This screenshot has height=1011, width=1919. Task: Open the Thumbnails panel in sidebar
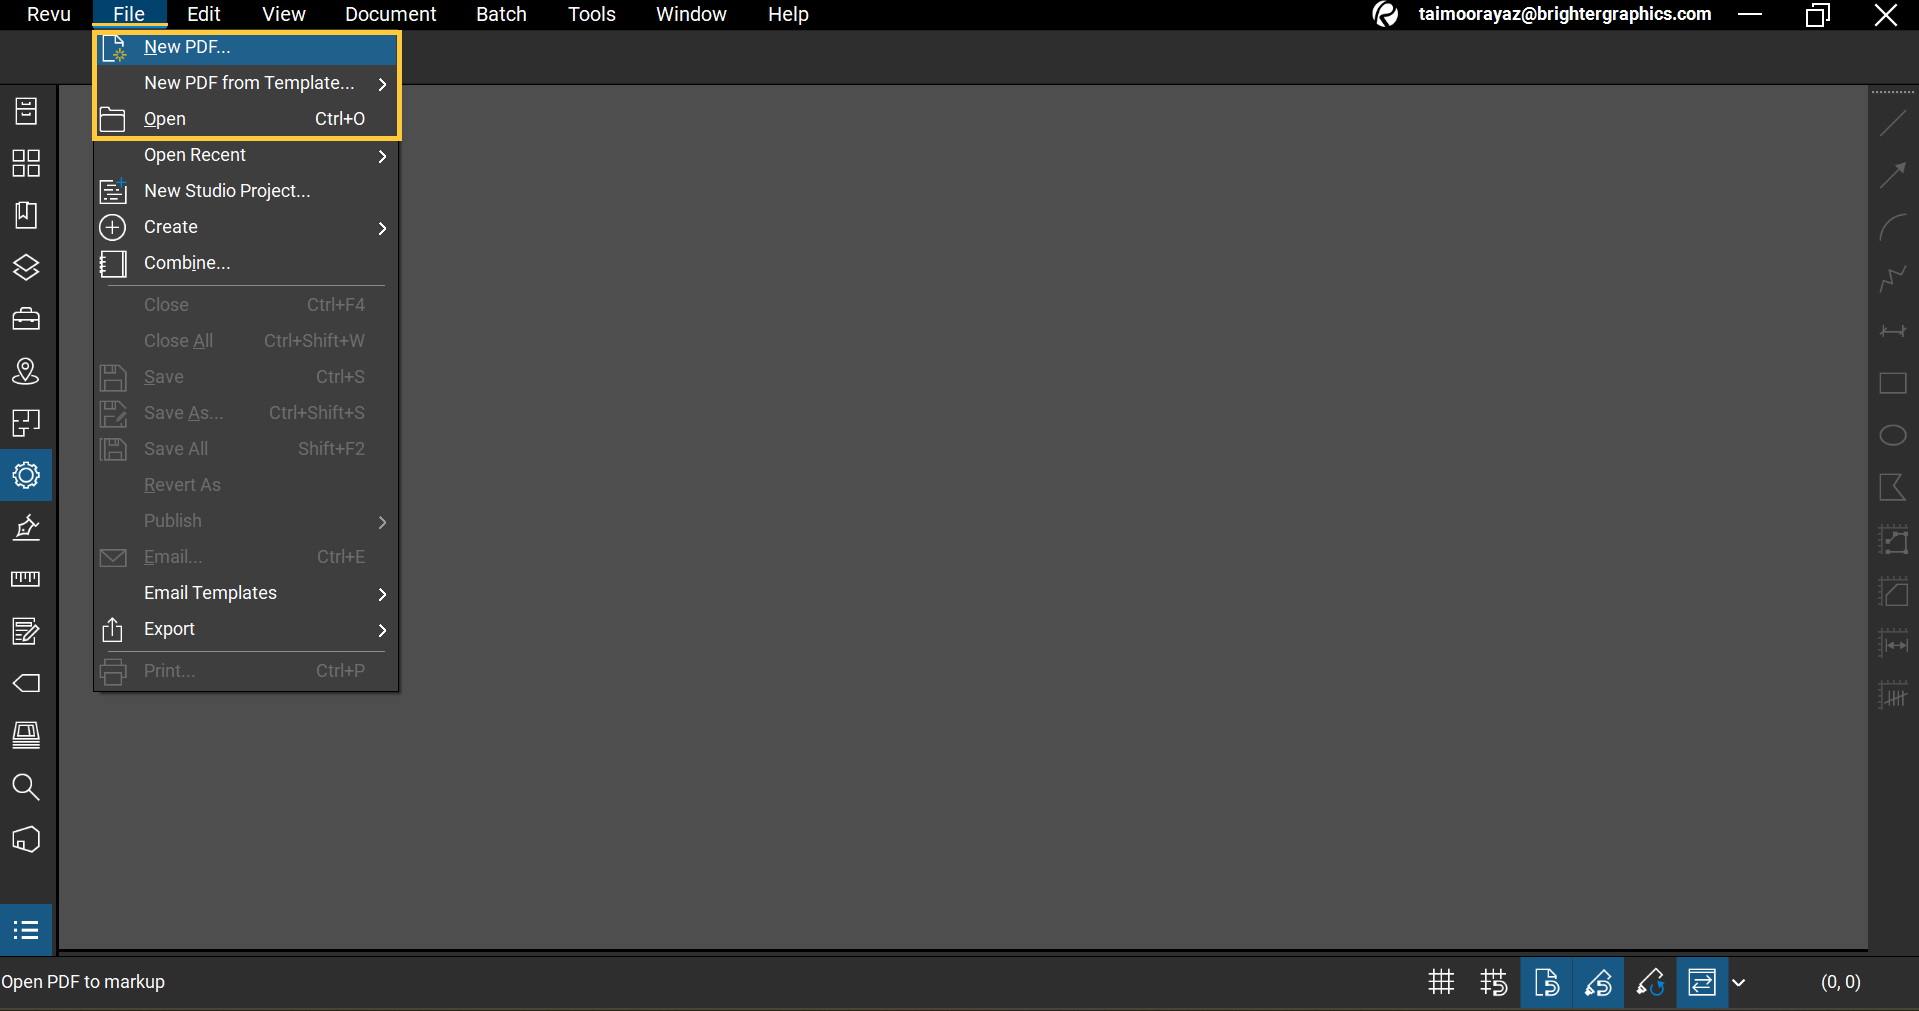(x=26, y=163)
